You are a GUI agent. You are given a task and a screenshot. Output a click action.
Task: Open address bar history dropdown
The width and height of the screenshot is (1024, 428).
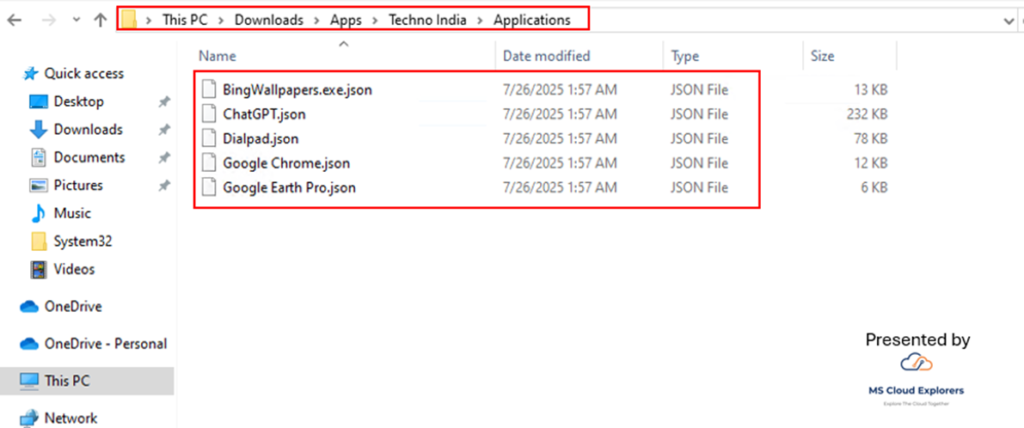coord(1008,20)
